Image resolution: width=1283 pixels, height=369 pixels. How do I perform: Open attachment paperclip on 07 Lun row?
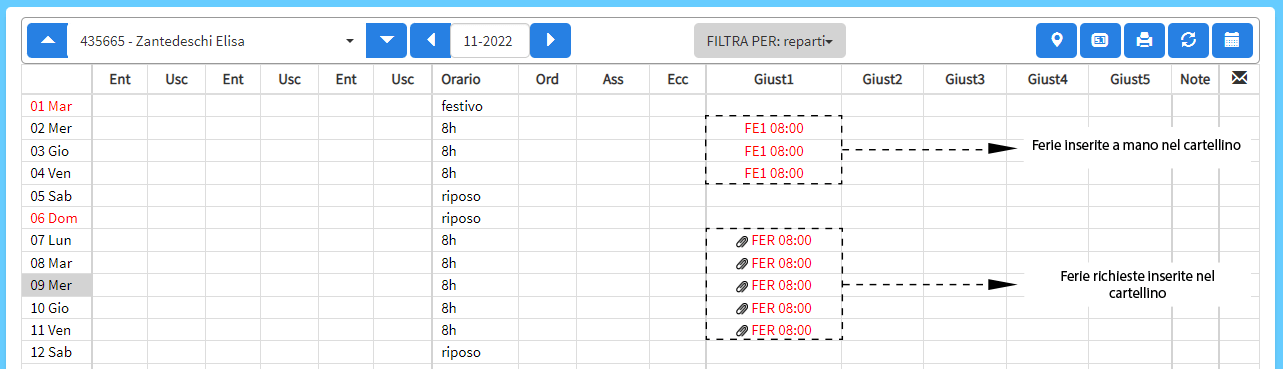point(742,241)
